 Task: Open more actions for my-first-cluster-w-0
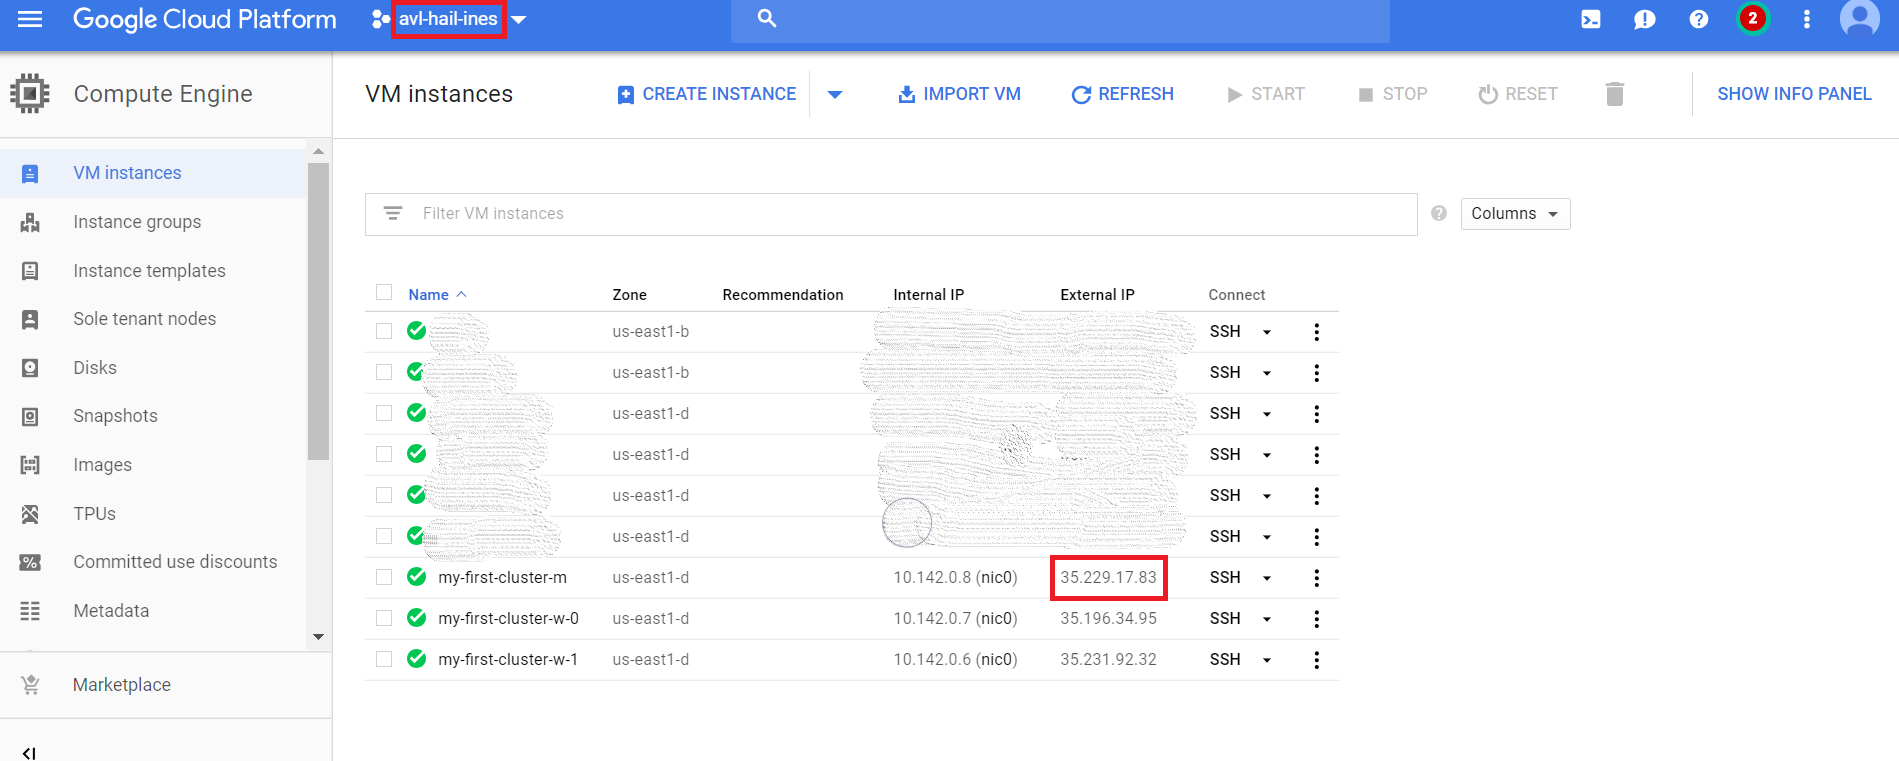tap(1316, 619)
